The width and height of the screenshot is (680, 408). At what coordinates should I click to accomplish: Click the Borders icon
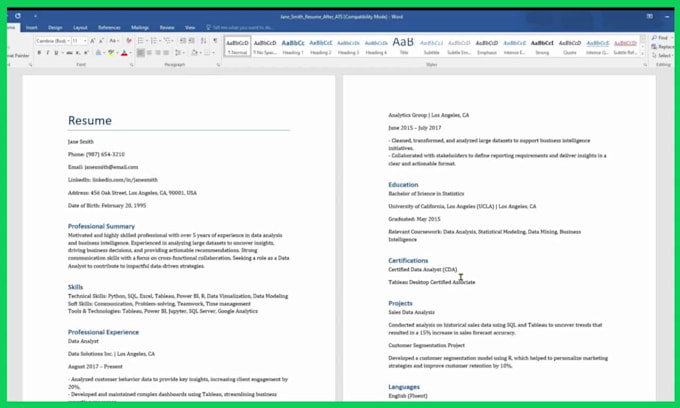click(x=207, y=53)
